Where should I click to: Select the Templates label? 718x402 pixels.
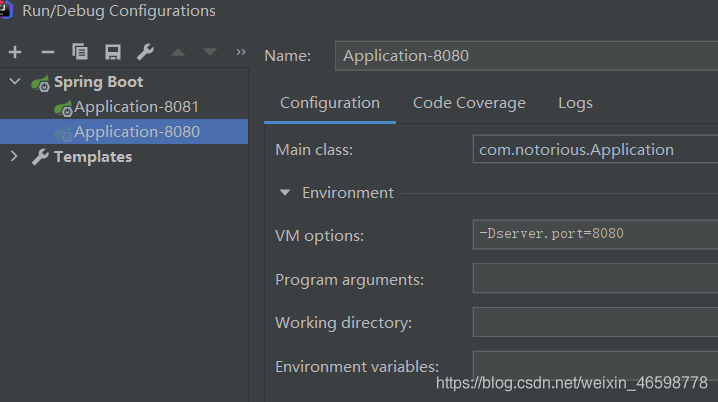93,157
